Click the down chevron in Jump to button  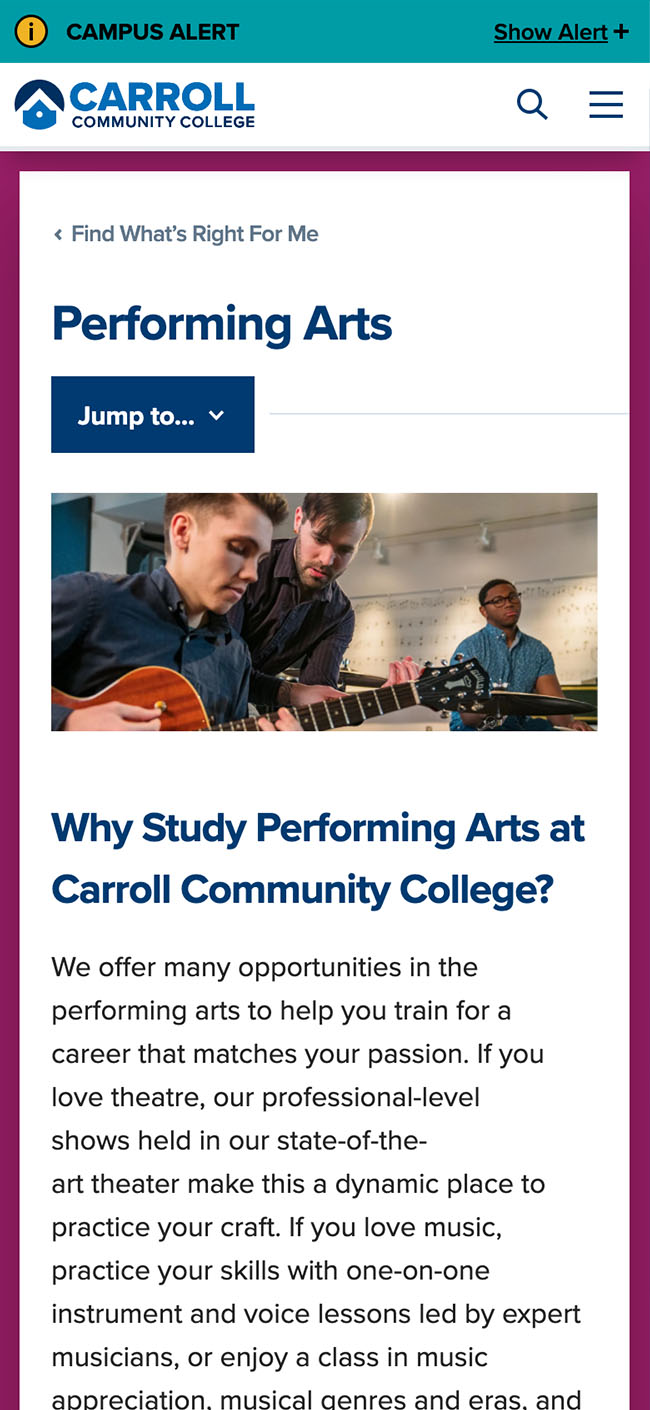(217, 416)
